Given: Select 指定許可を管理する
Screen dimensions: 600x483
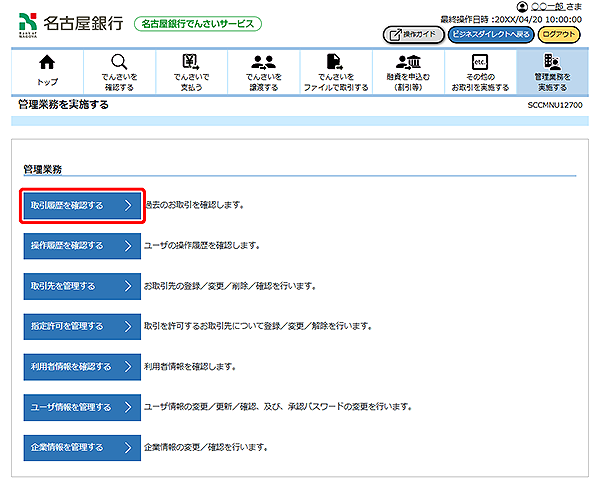Looking at the screenshot, I should 82,326.
